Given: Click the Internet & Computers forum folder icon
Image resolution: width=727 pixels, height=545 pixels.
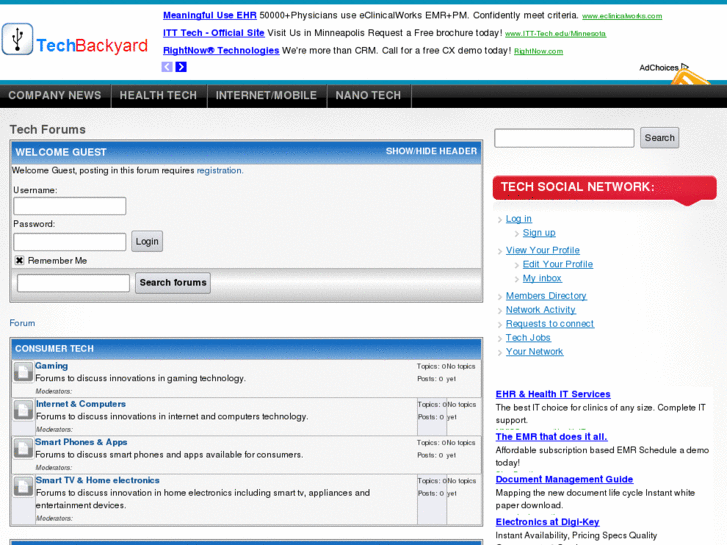Looking at the screenshot, I should click(23, 410).
